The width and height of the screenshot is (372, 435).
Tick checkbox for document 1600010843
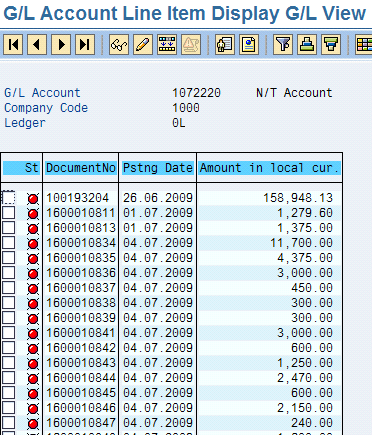(9, 362)
